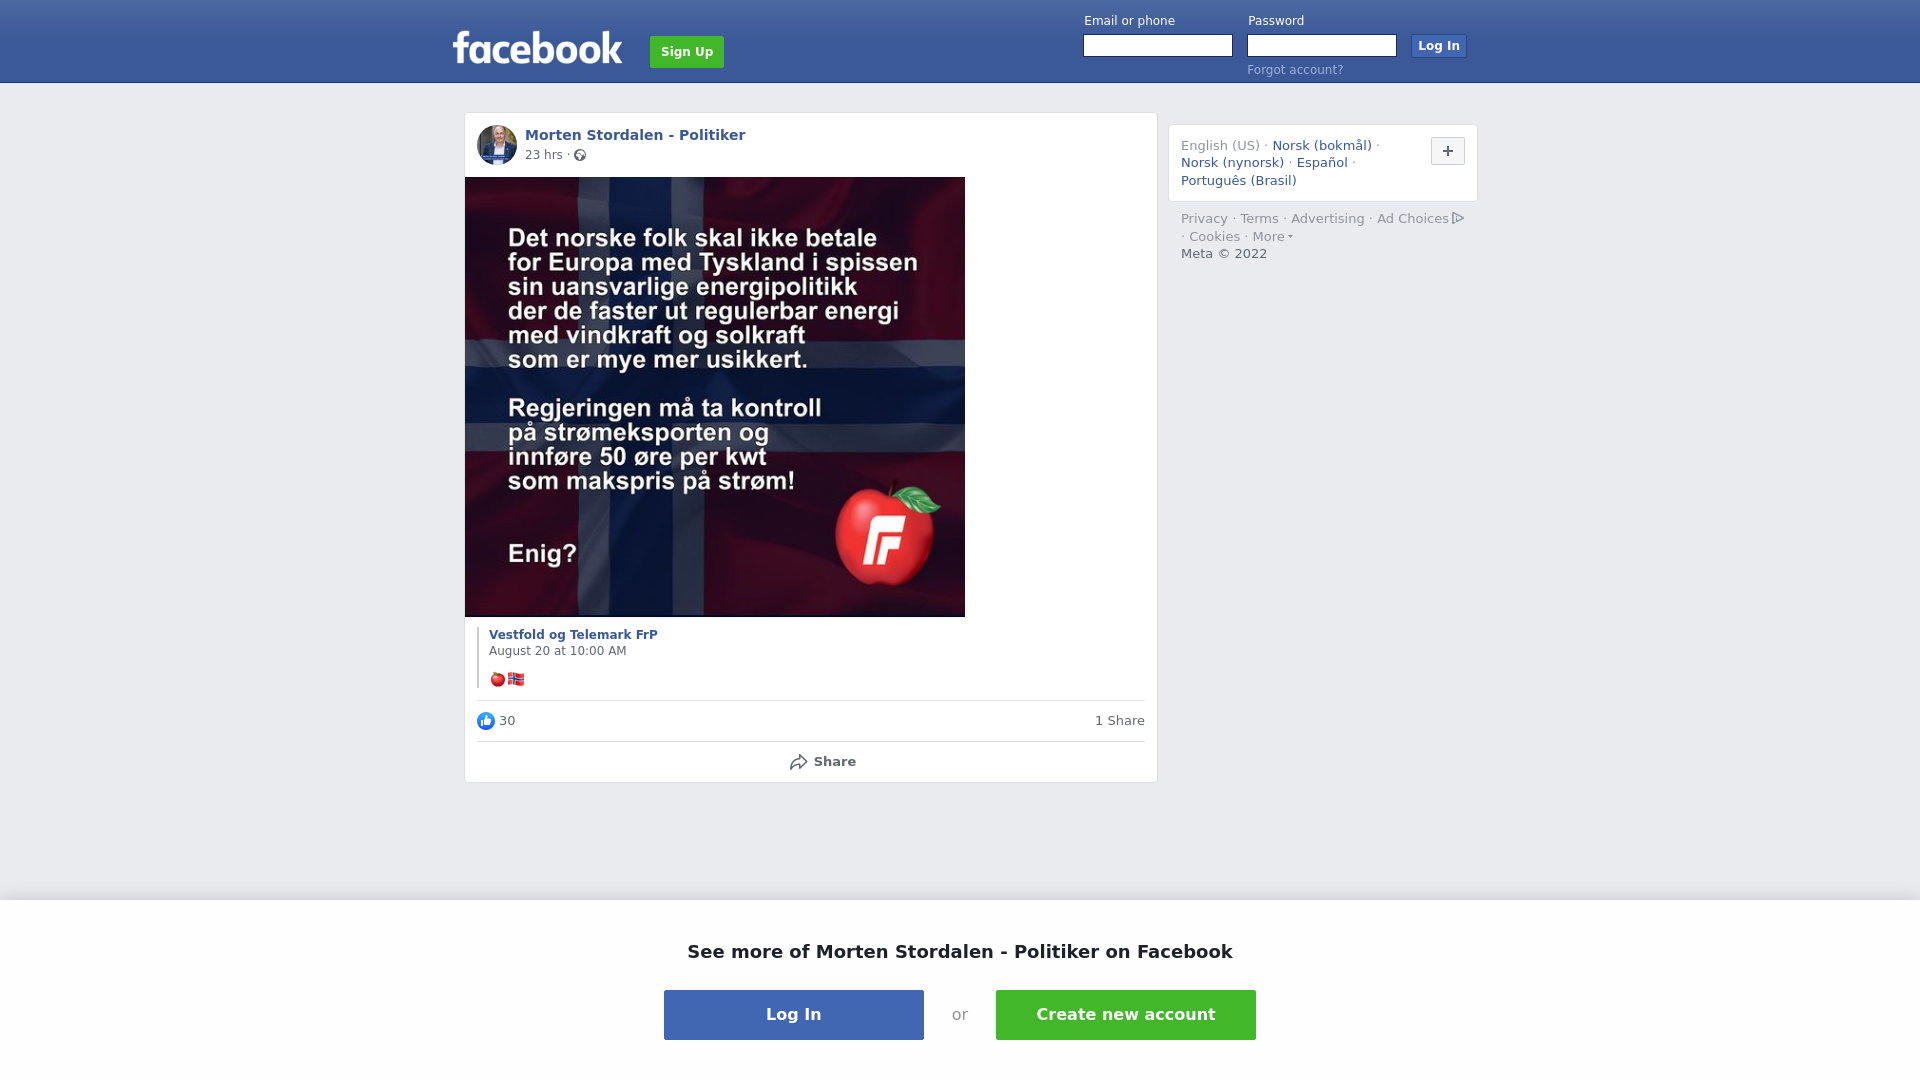Click the Ad Choices triangle icon

pos(1458,218)
